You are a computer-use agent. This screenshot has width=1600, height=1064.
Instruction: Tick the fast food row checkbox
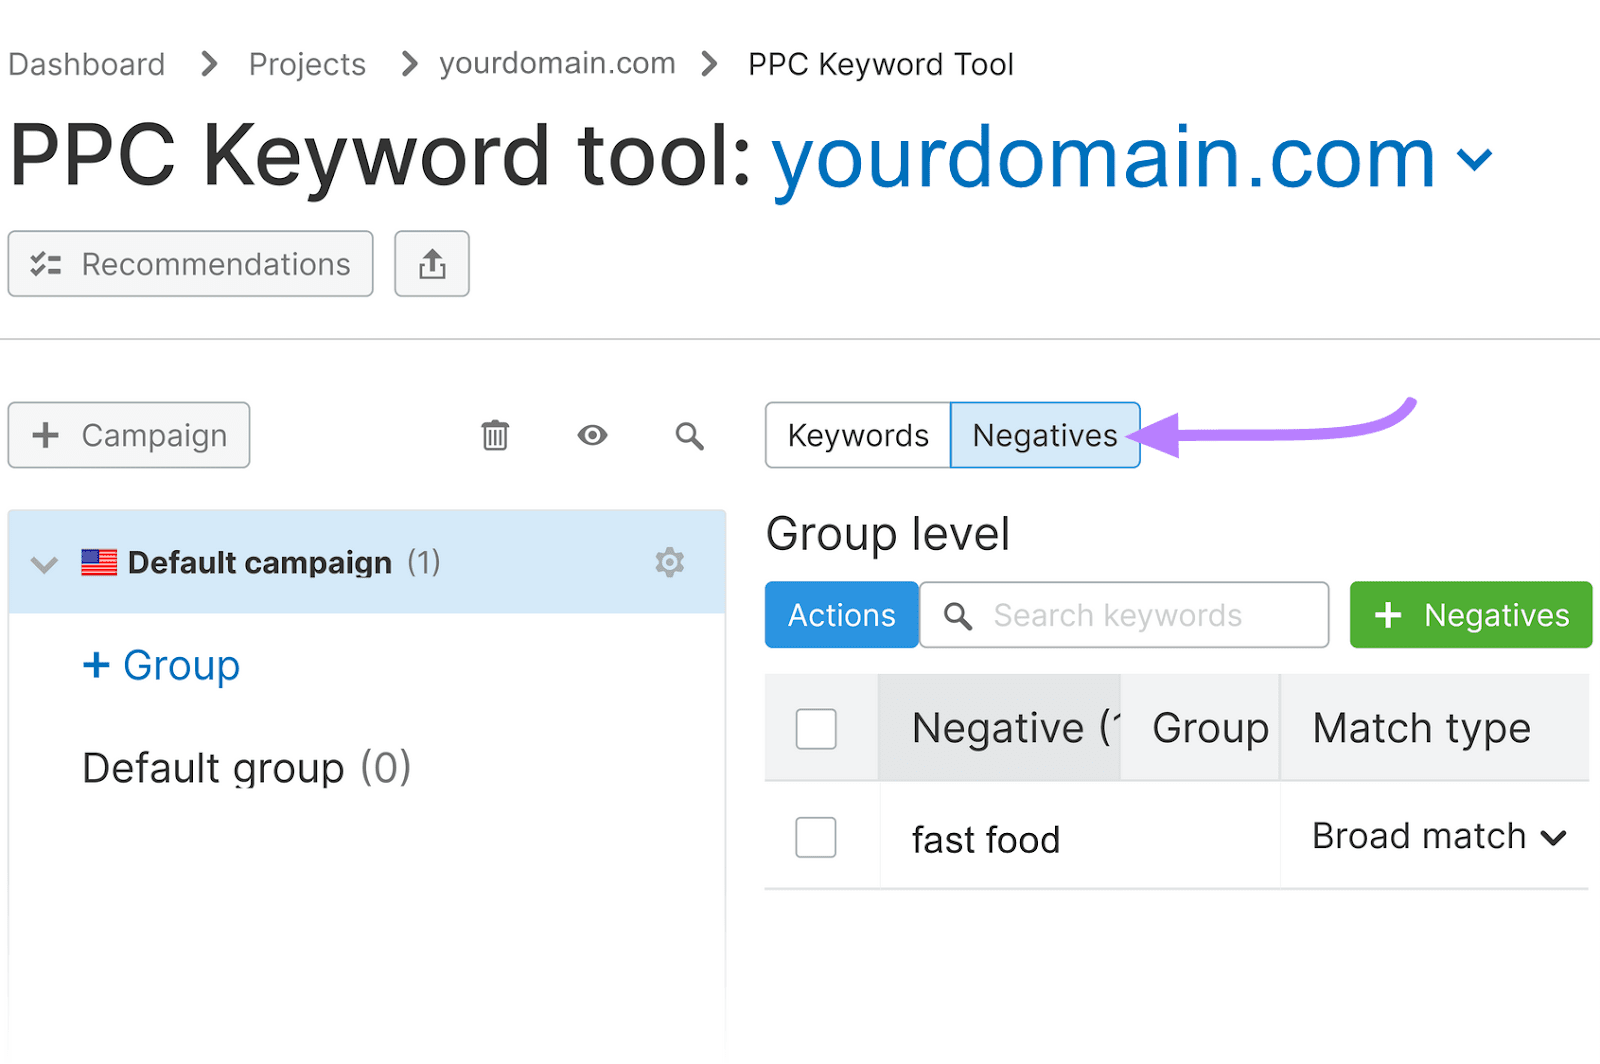816,838
